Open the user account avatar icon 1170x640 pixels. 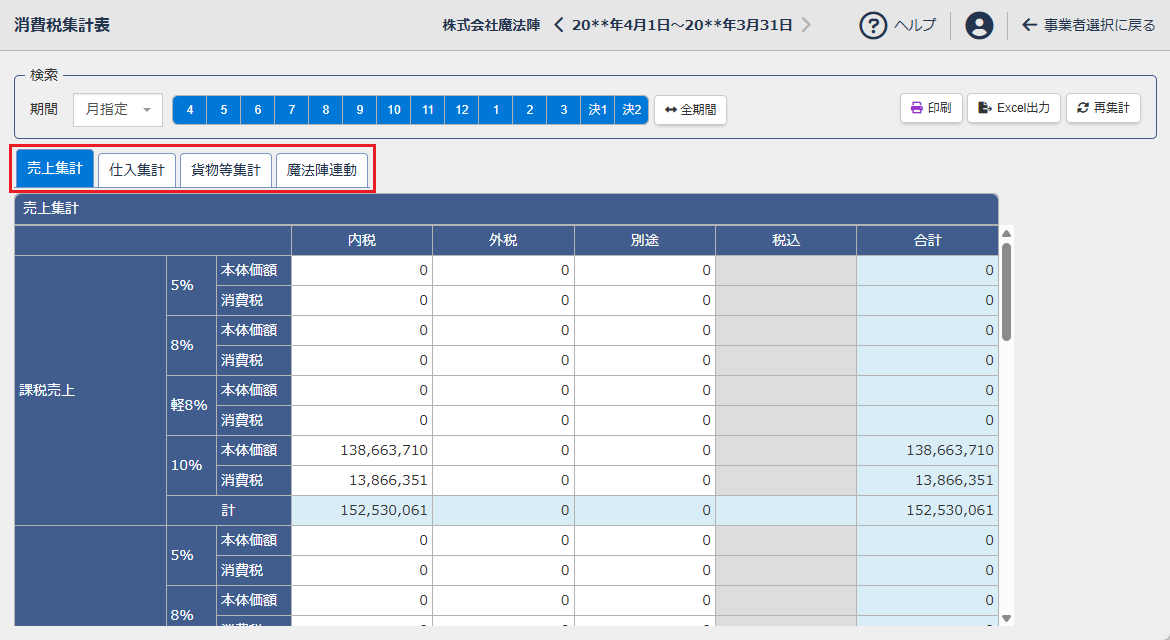(979, 25)
